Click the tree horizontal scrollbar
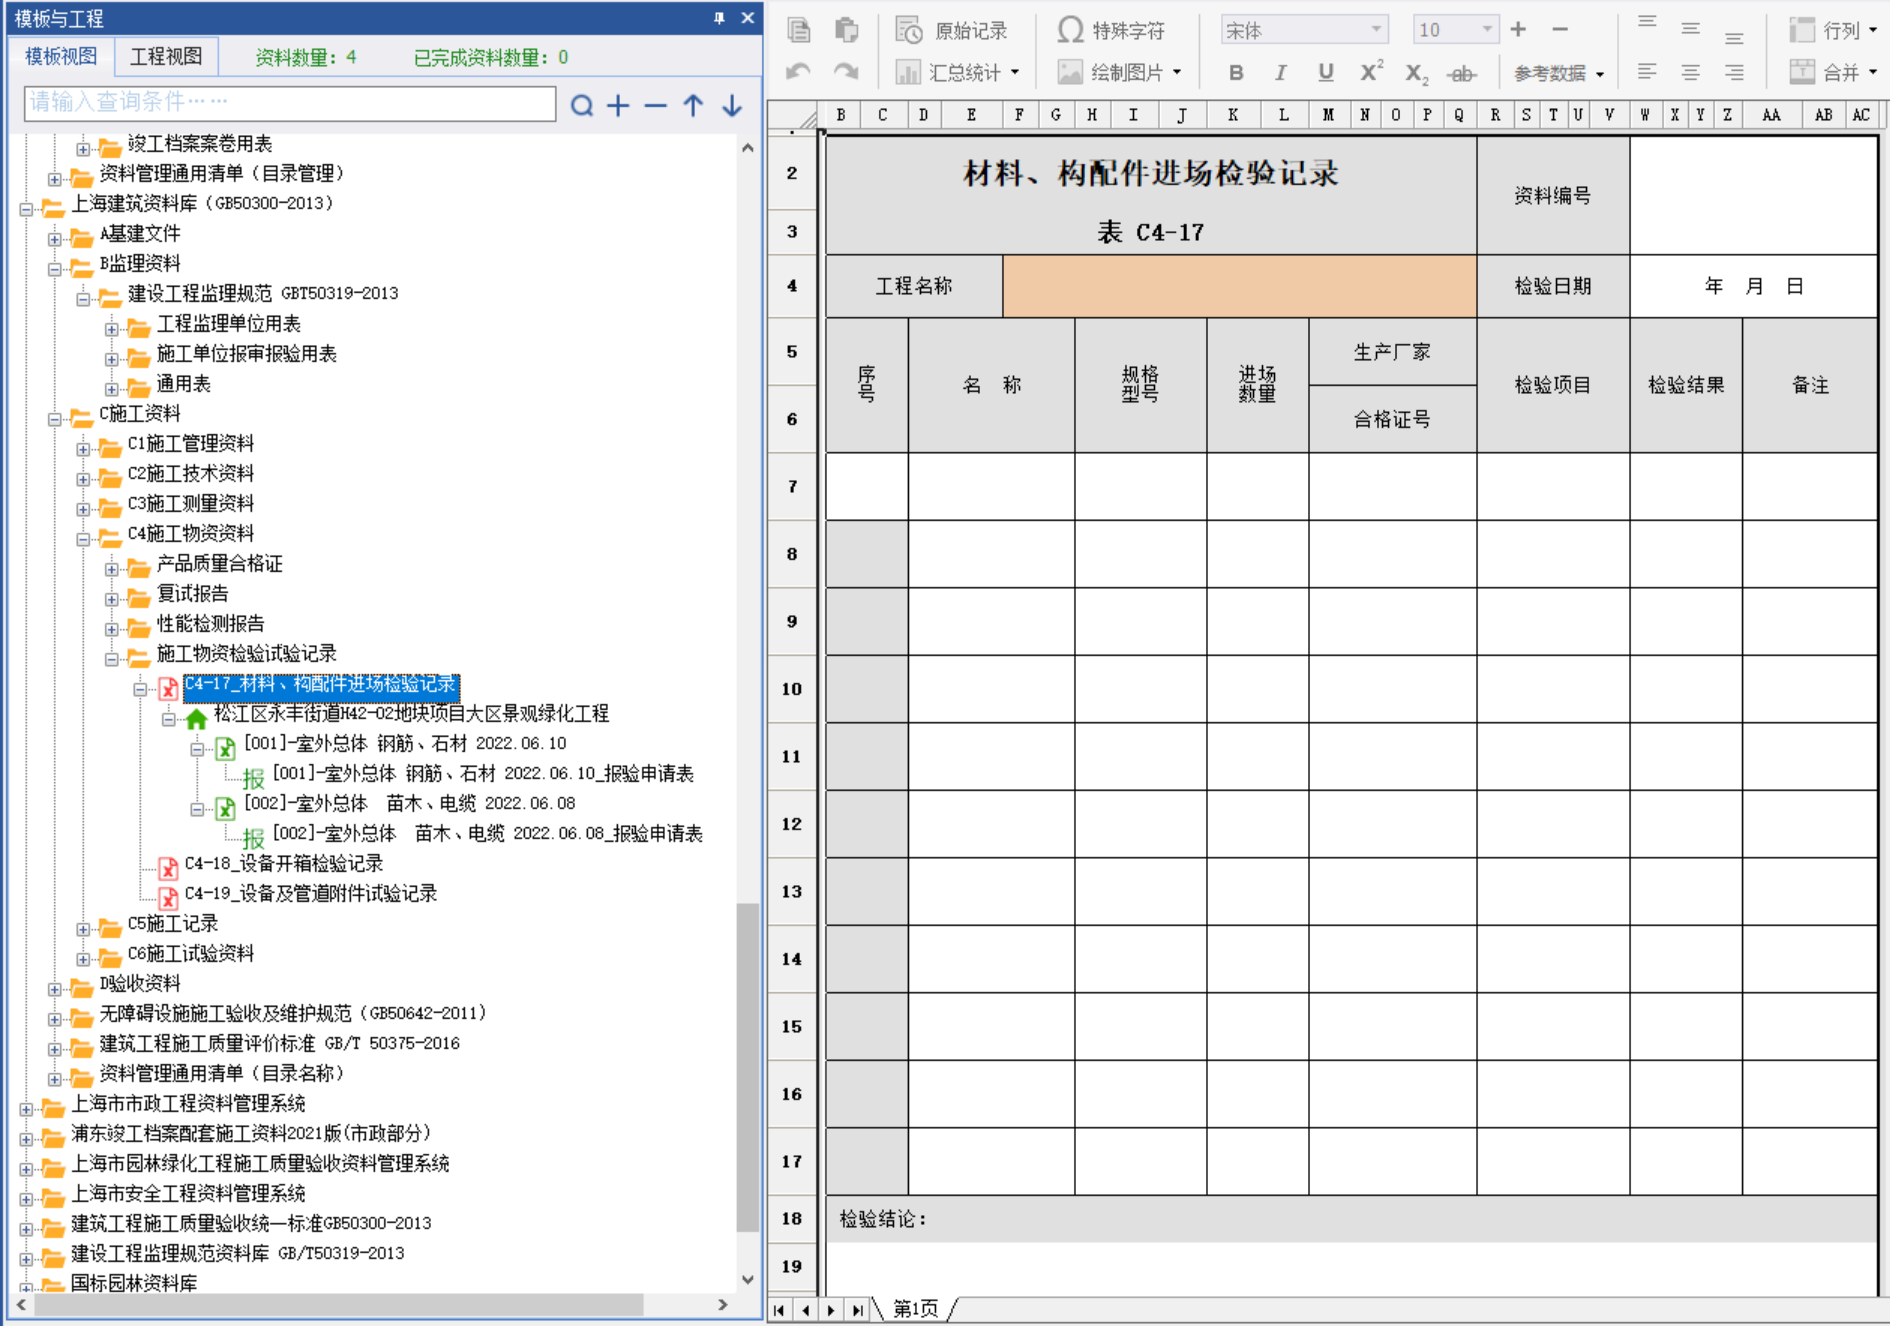The width and height of the screenshot is (1890, 1326). 339,1305
